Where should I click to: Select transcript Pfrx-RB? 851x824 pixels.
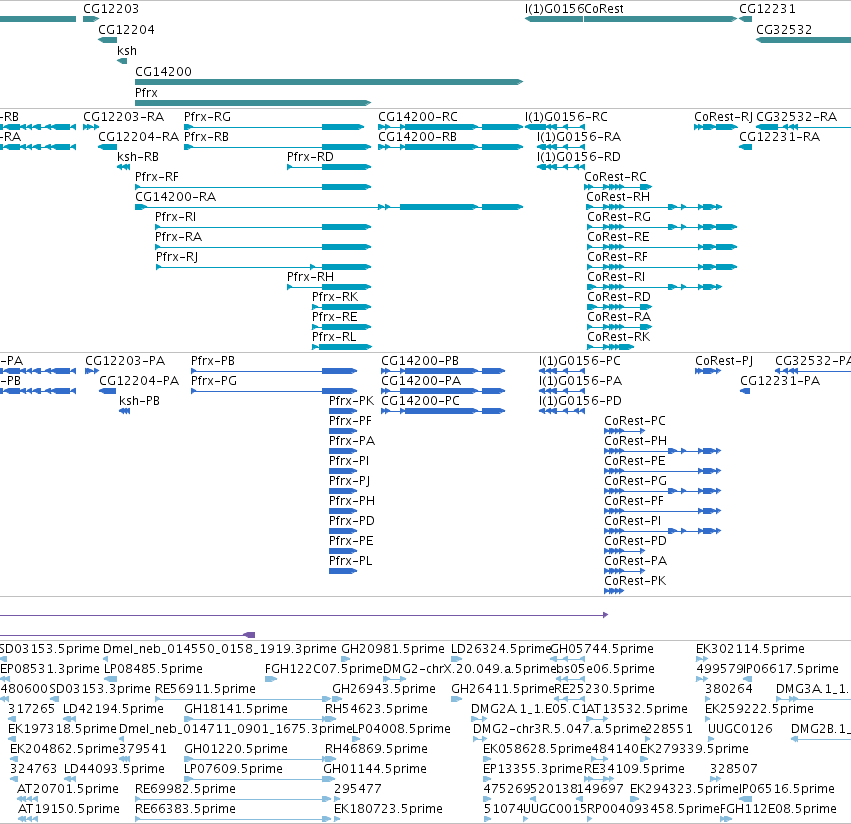click(277, 147)
